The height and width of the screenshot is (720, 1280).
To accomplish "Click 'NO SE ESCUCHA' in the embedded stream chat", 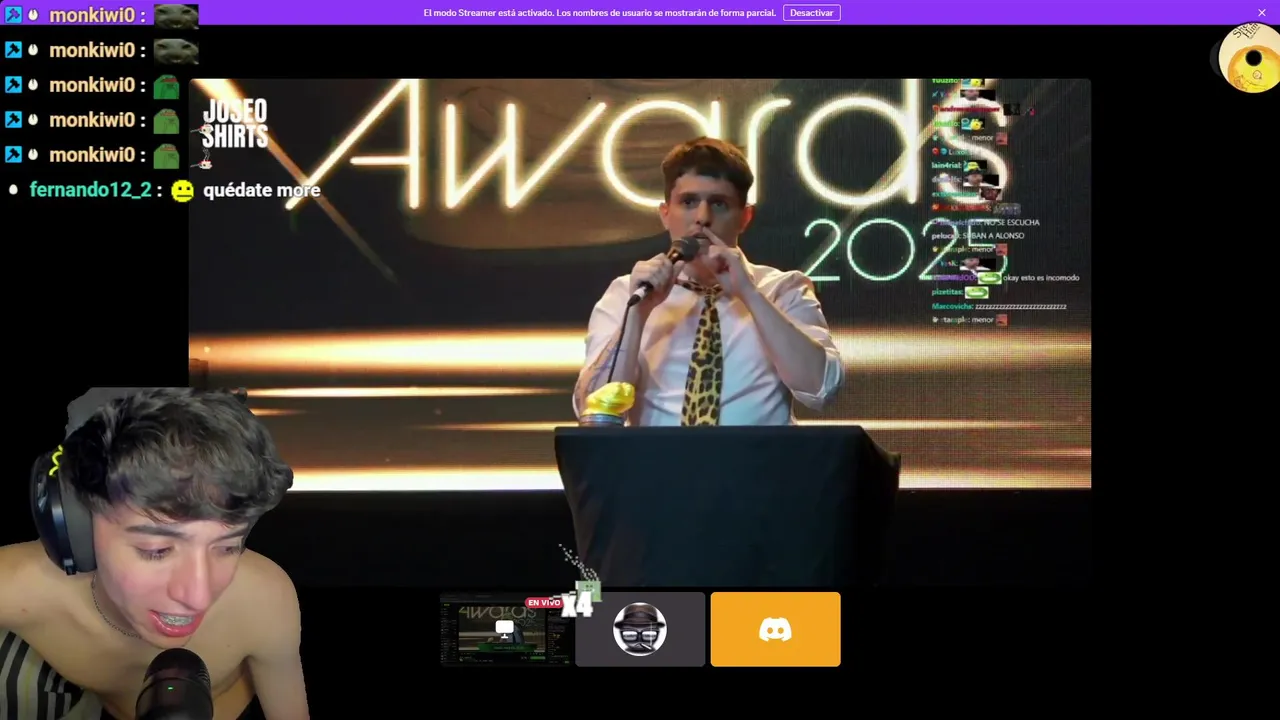I will [1010, 222].
